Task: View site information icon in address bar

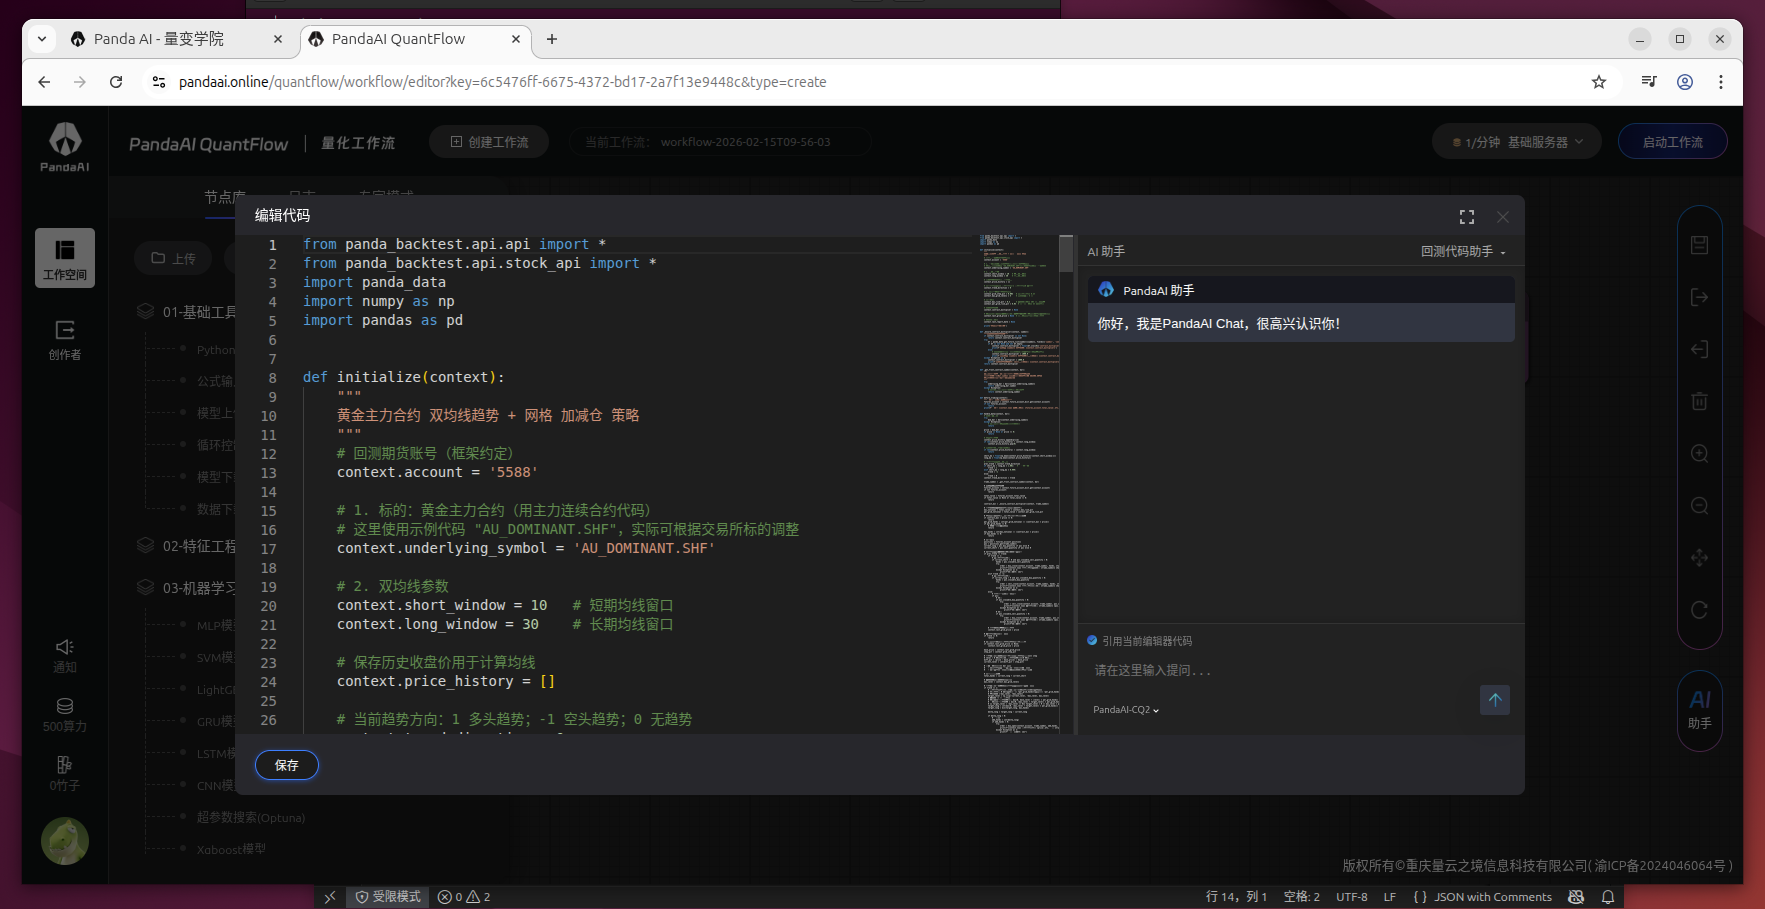Action: (x=158, y=82)
